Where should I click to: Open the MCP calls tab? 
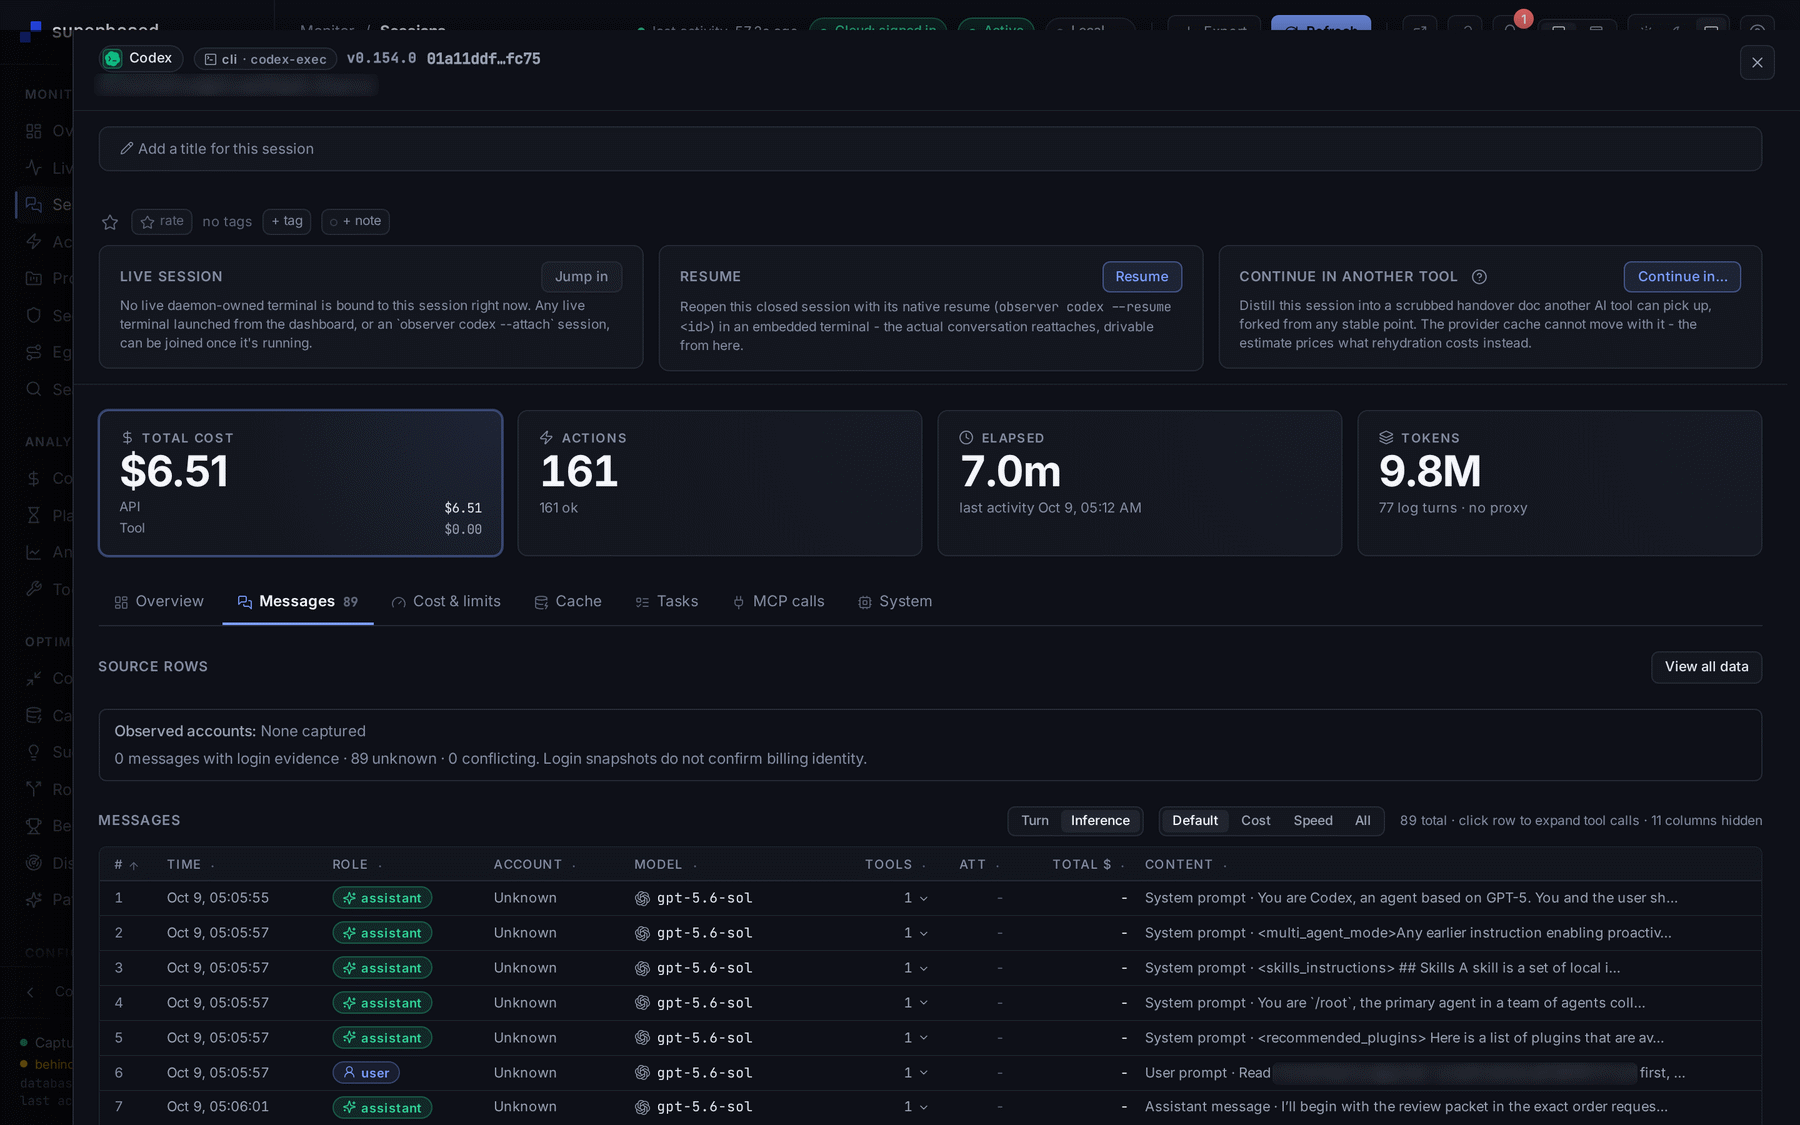click(778, 601)
